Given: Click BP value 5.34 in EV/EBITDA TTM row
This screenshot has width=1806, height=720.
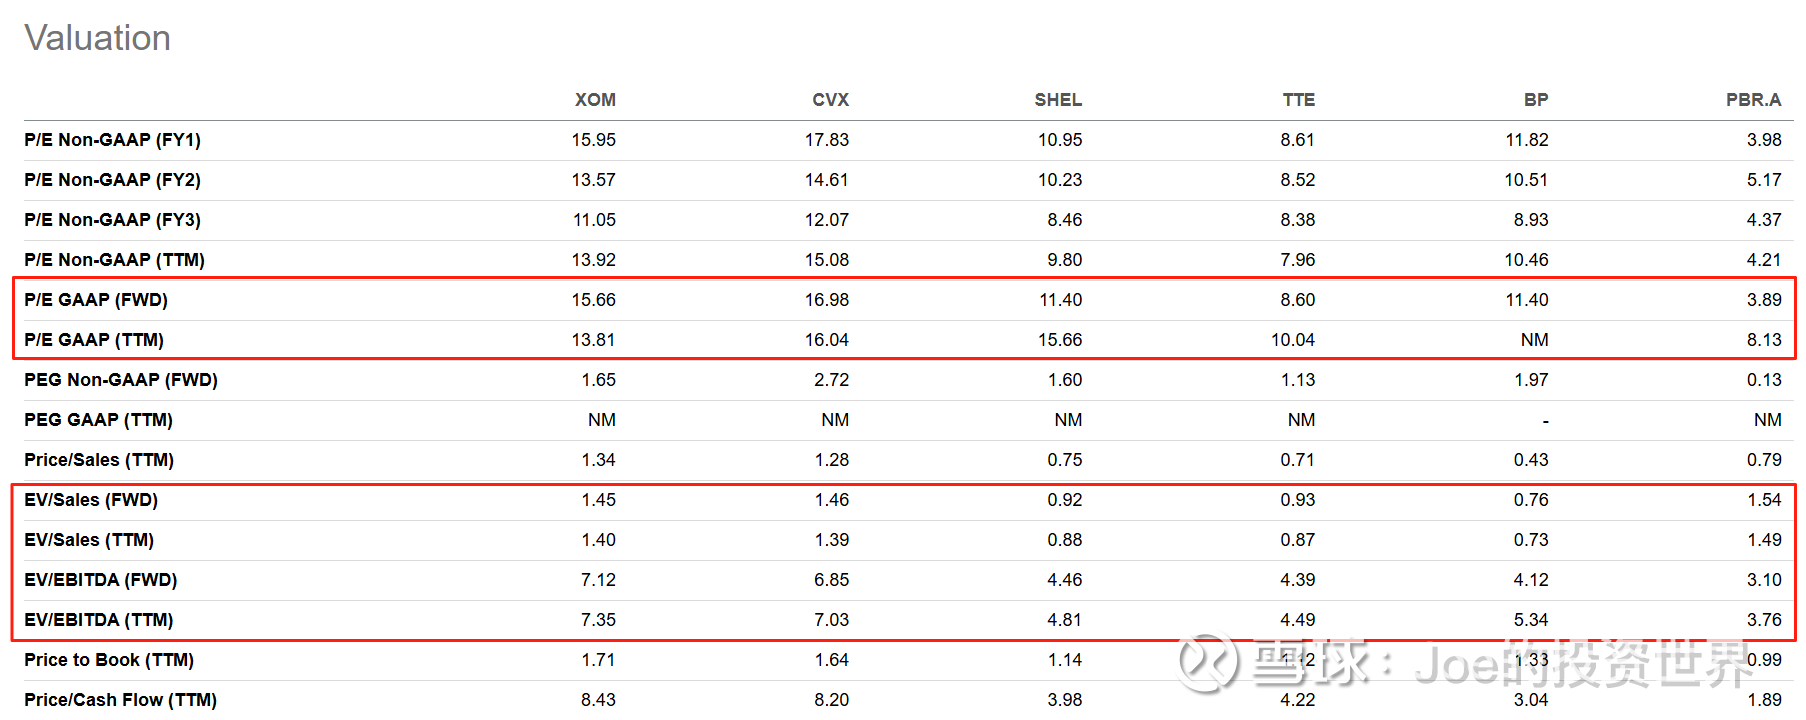Looking at the screenshot, I should 1531,620.
